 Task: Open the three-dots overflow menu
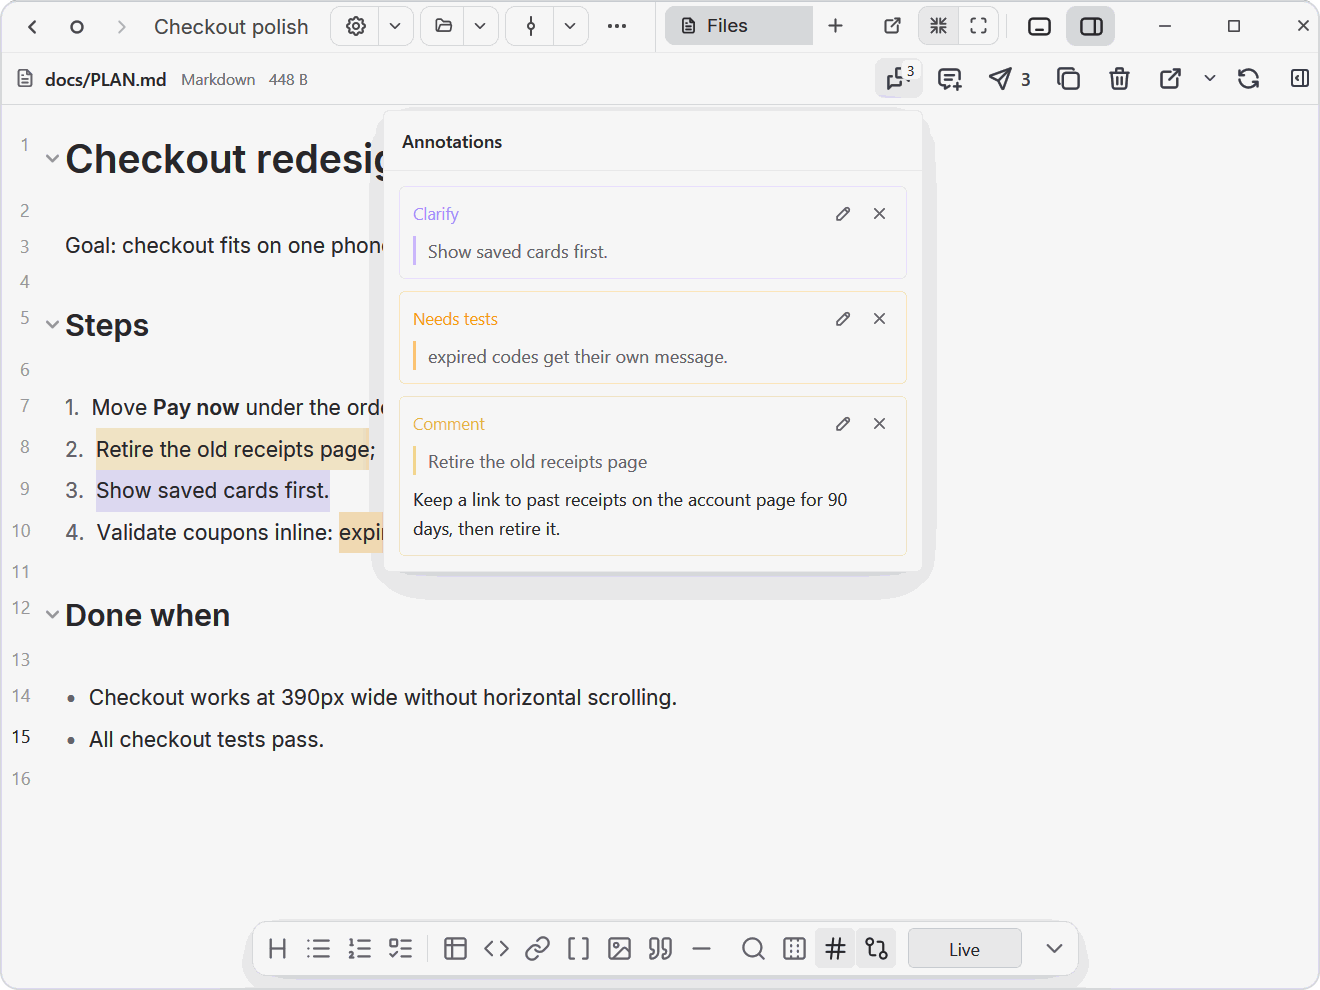coord(617,26)
